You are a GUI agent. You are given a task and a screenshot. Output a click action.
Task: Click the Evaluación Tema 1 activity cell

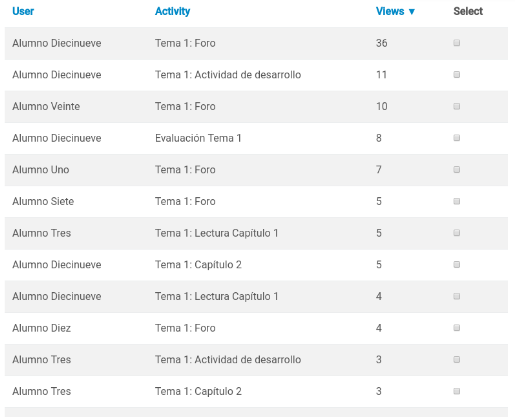(x=198, y=138)
